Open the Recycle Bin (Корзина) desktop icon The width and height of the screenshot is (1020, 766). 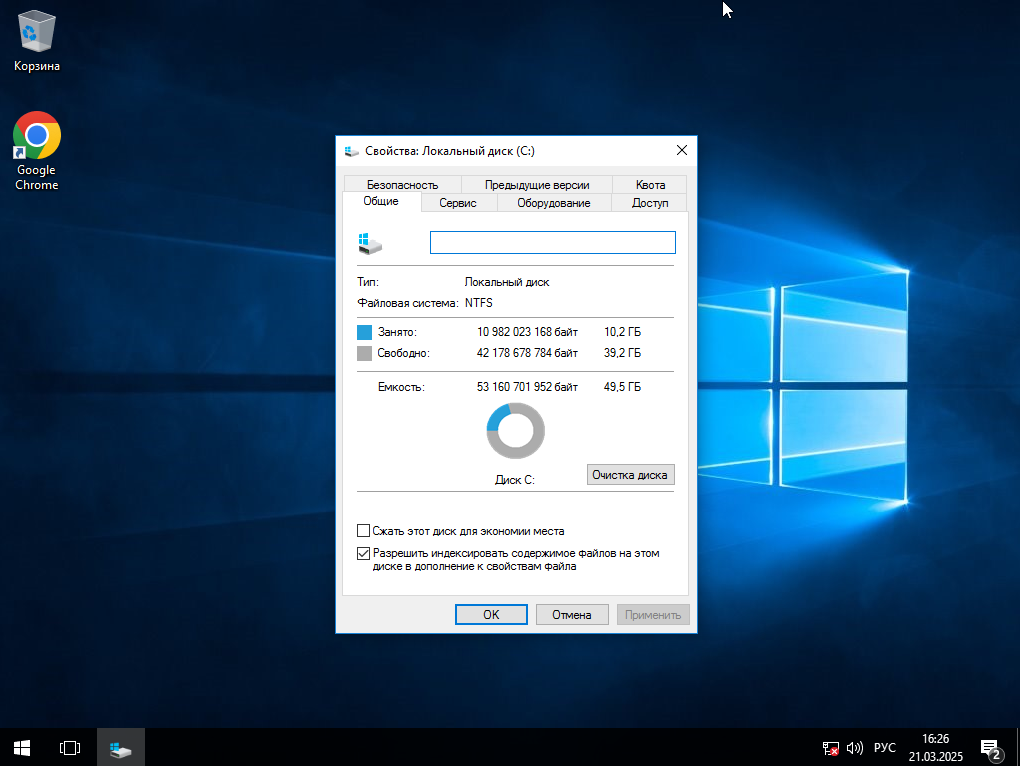click(37, 40)
